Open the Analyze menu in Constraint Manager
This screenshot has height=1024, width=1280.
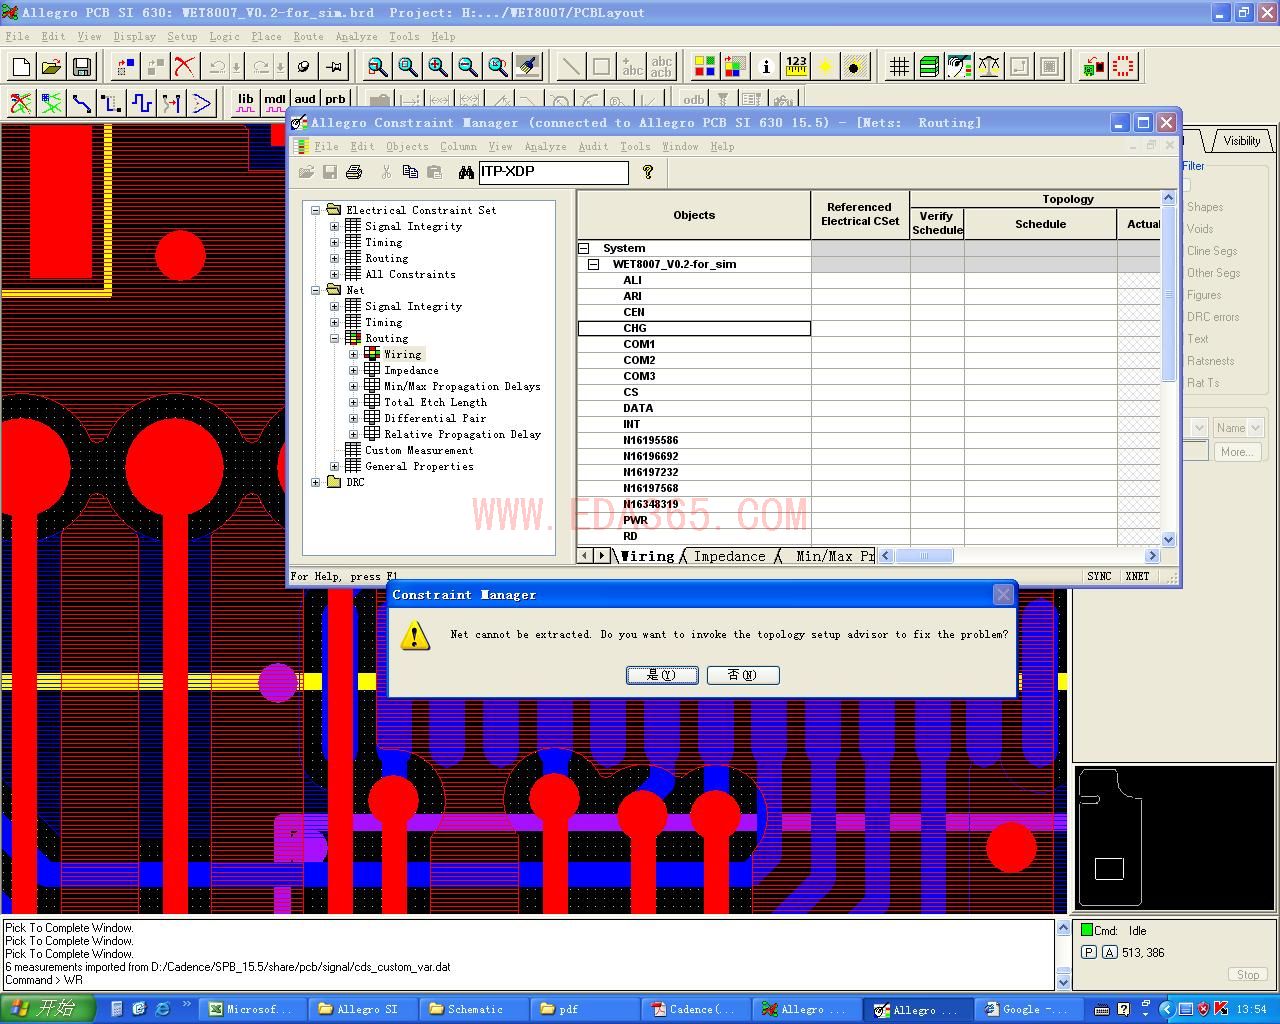pyautogui.click(x=545, y=146)
